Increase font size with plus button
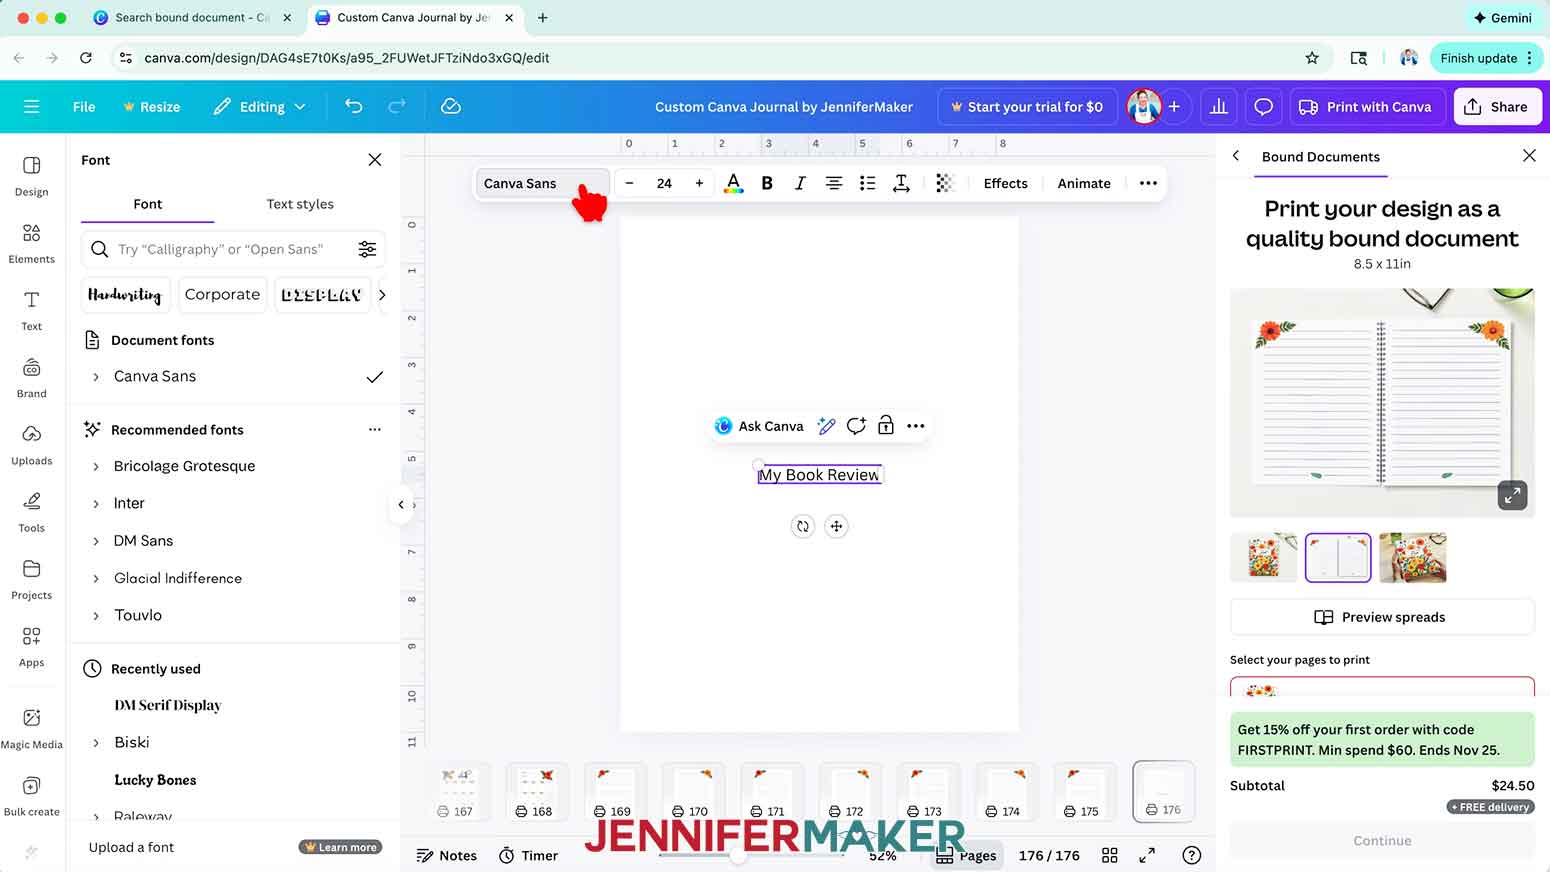Viewport: 1550px width, 872px height. tap(699, 183)
